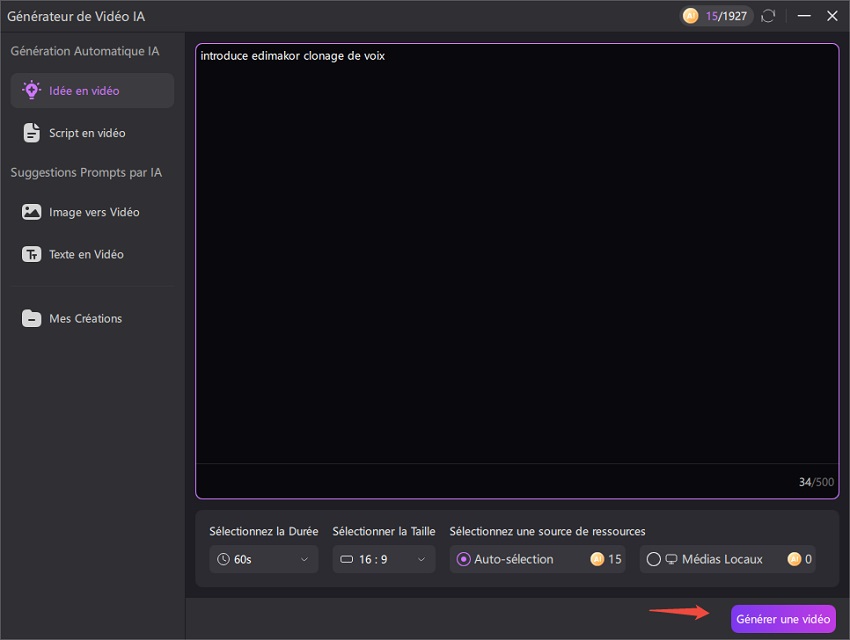Screen dimensions: 850x640
Task: Switch to Idée en vidéo mode
Action: click(92, 90)
